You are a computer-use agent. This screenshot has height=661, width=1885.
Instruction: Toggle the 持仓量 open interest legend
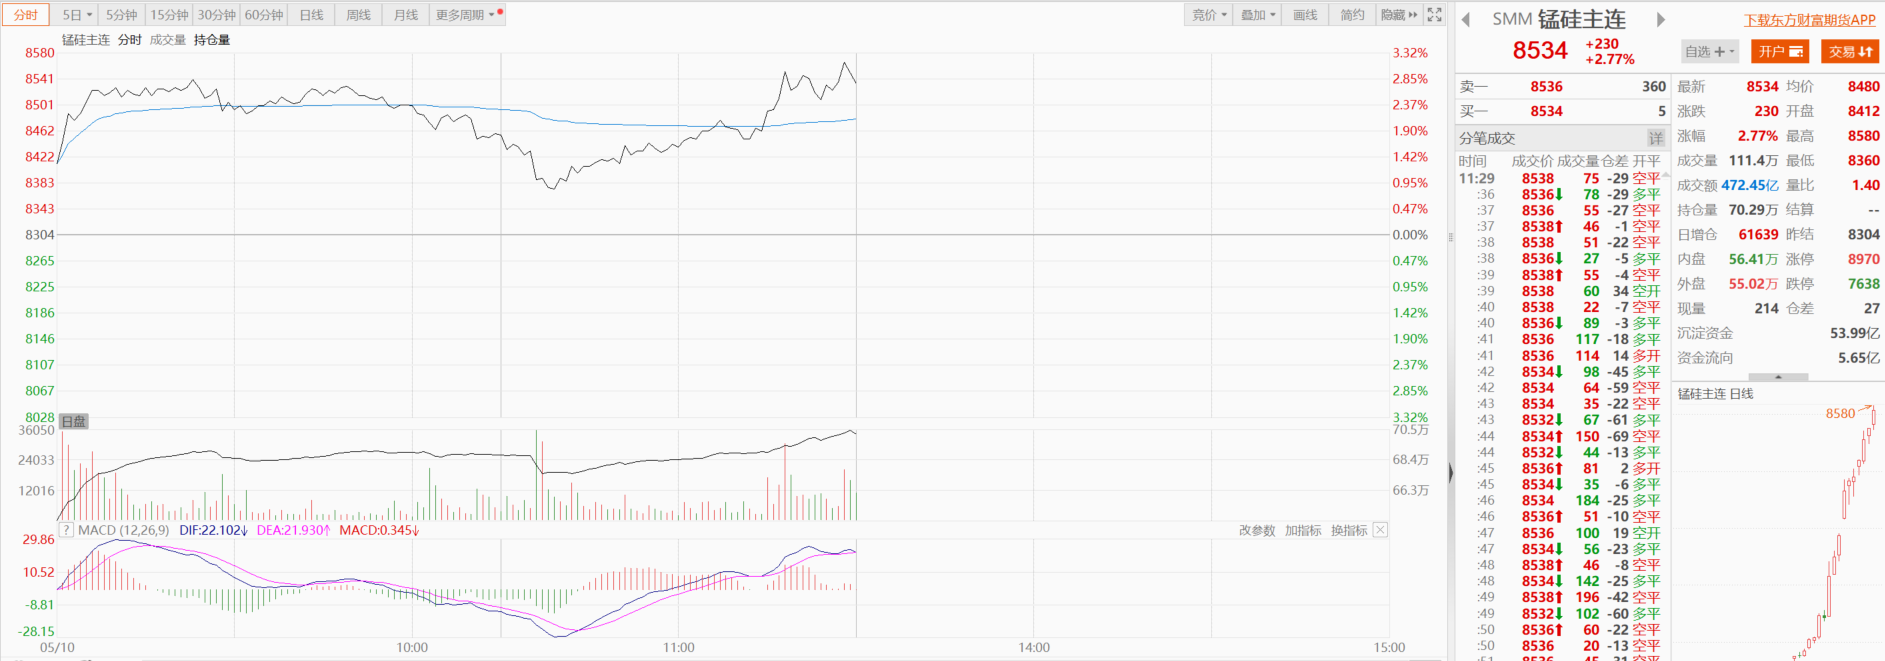point(212,40)
